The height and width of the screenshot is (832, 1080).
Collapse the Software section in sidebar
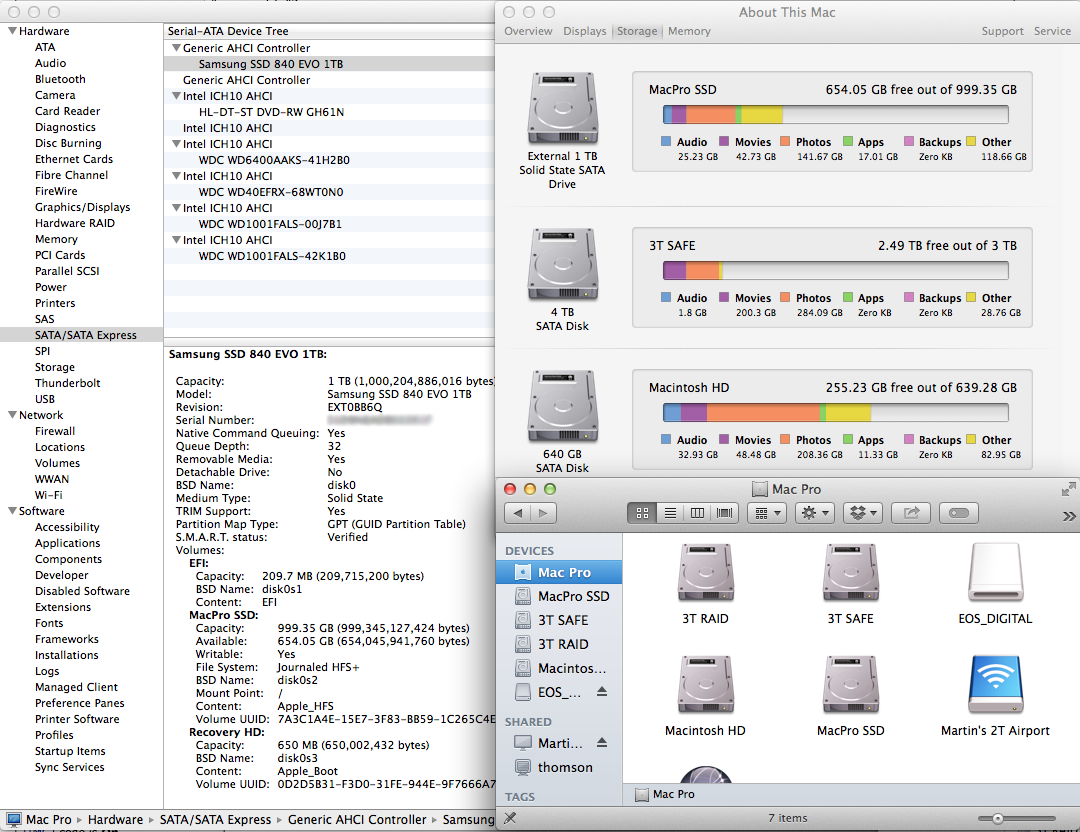(12, 510)
